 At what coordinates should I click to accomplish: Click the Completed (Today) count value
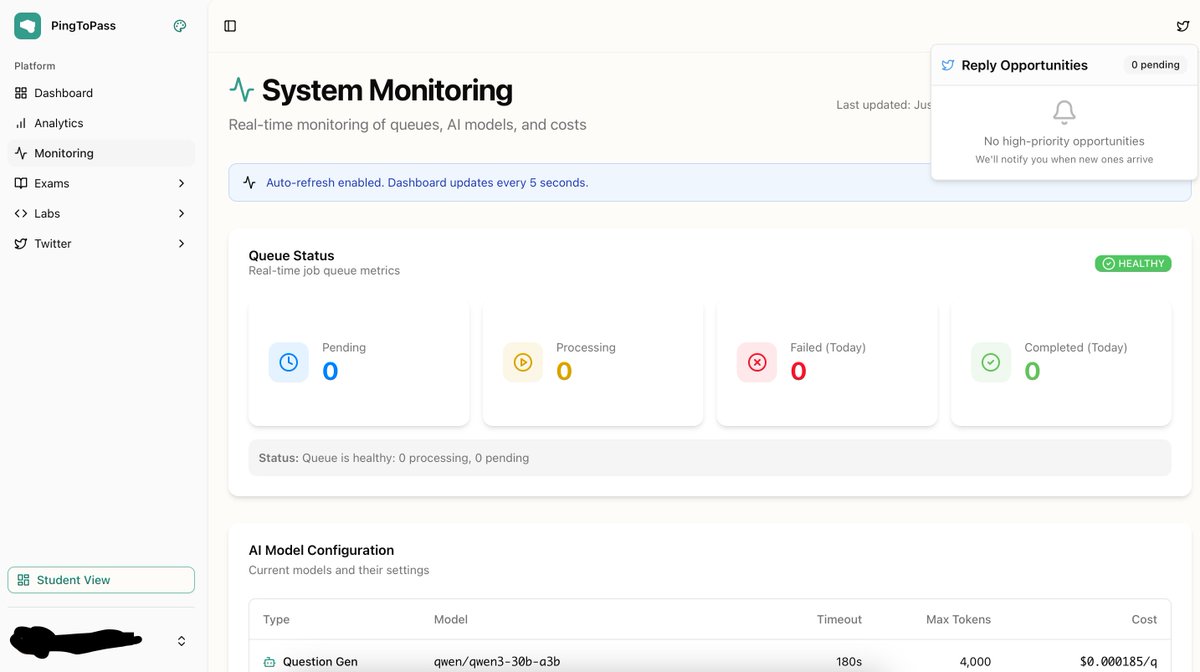(x=1032, y=372)
